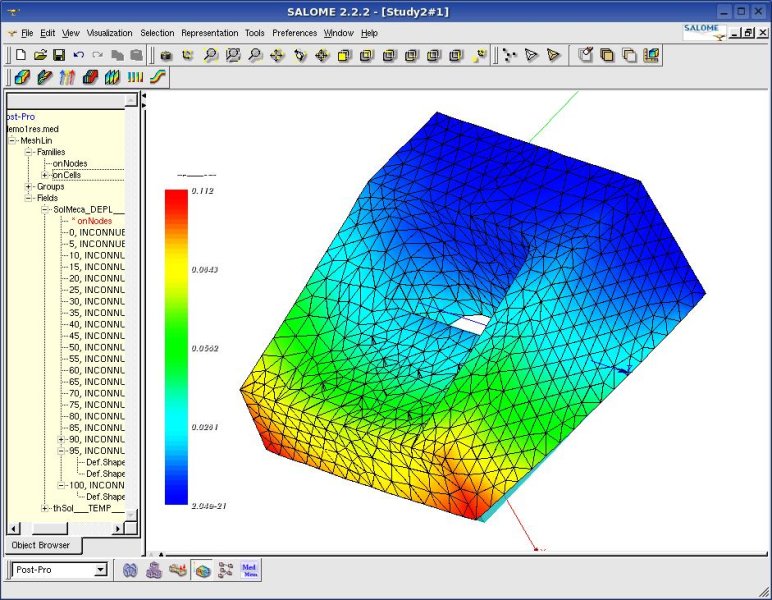This screenshot has height=600, width=772.
Task: Activate Fit Area zoom icon
Action: 232,55
